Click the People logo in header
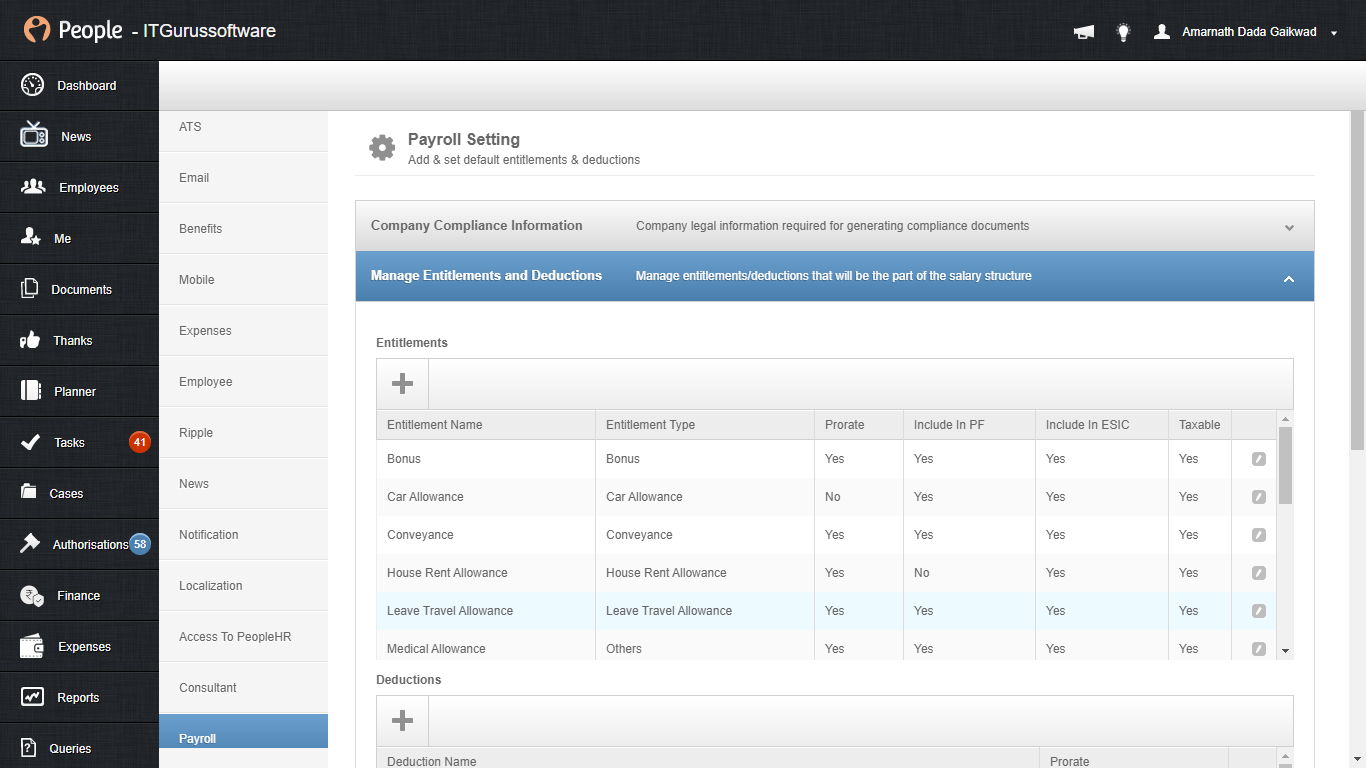1366x768 pixels. click(73, 31)
